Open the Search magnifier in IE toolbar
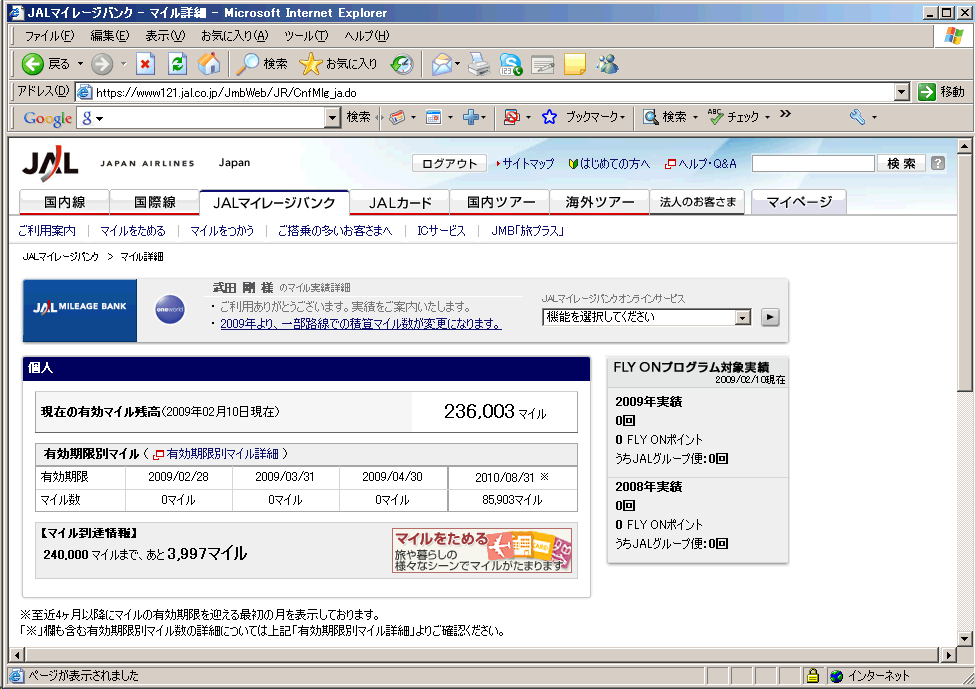The width and height of the screenshot is (976, 689). pyautogui.click(x=248, y=63)
